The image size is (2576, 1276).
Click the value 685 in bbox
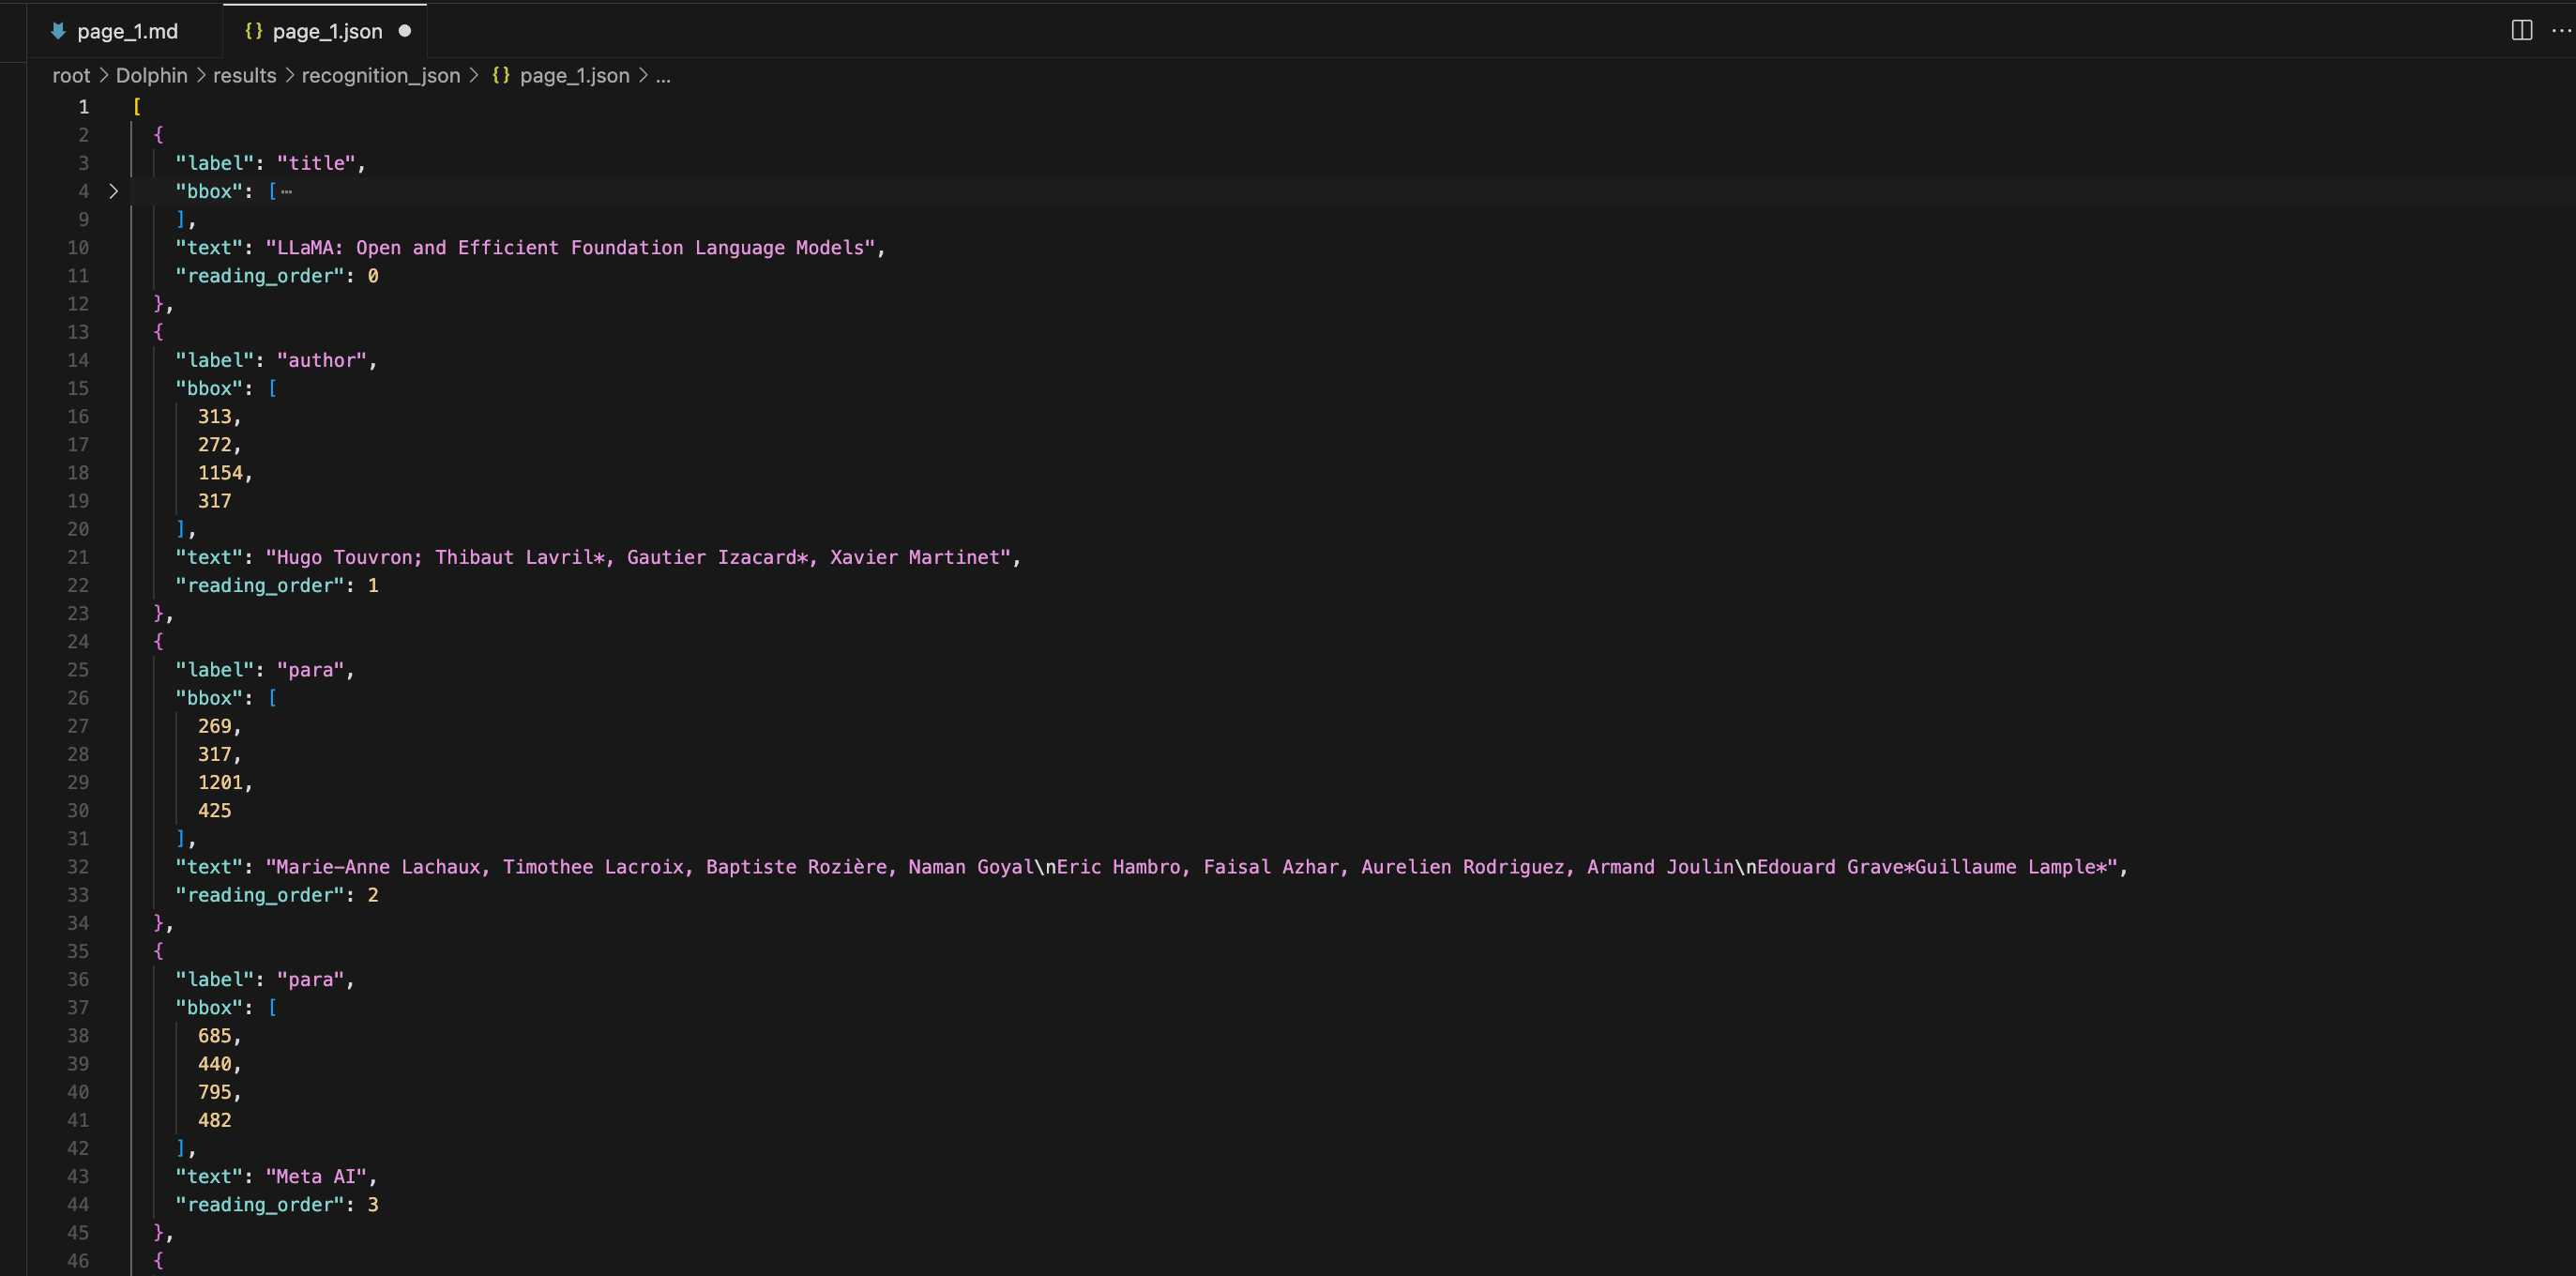[x=214, y=1036]
